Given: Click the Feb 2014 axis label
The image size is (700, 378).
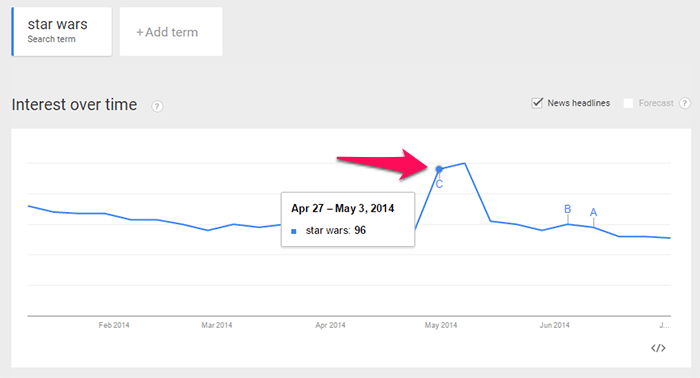Looking at the screenshot, I should click(114, 325).
